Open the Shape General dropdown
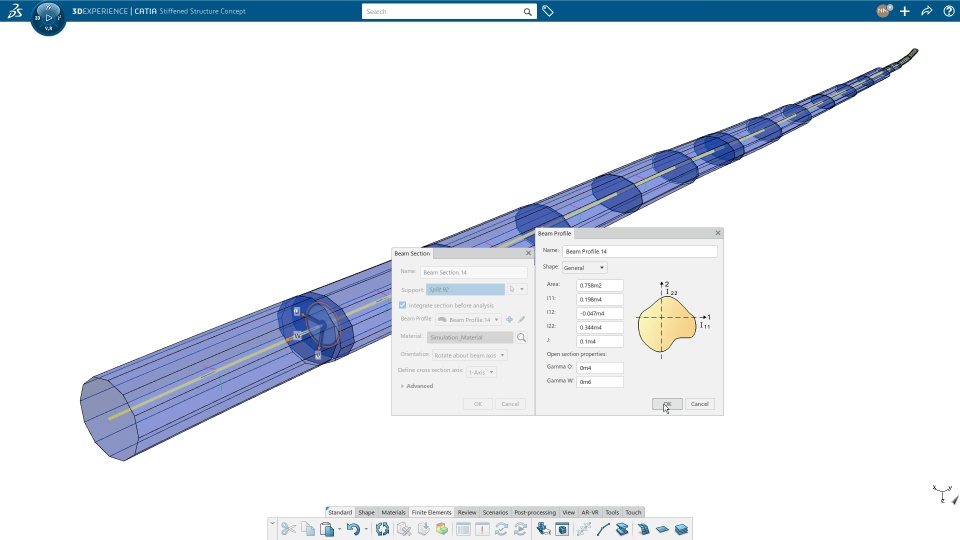Screen dimensions: 960x540 tap(584, 268)
